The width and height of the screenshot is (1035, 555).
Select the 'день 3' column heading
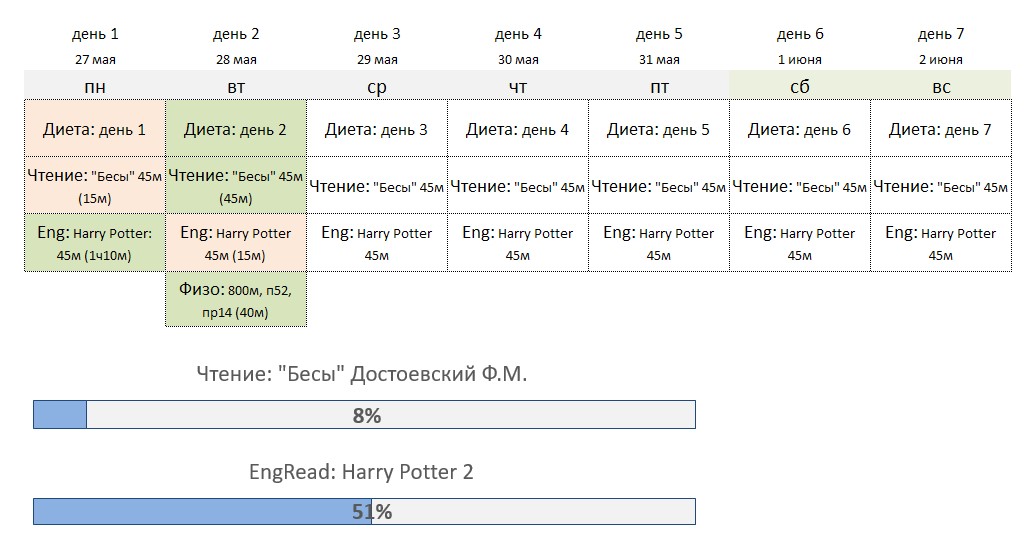[377, 34]
